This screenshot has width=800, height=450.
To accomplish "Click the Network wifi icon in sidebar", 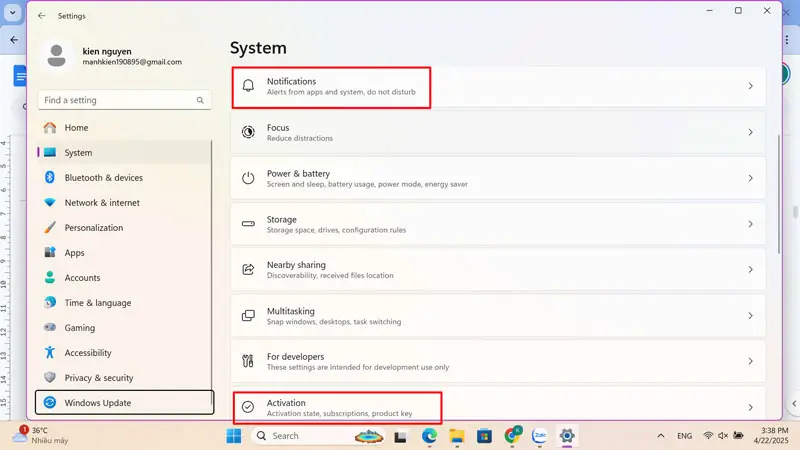I will coord(49,203).
